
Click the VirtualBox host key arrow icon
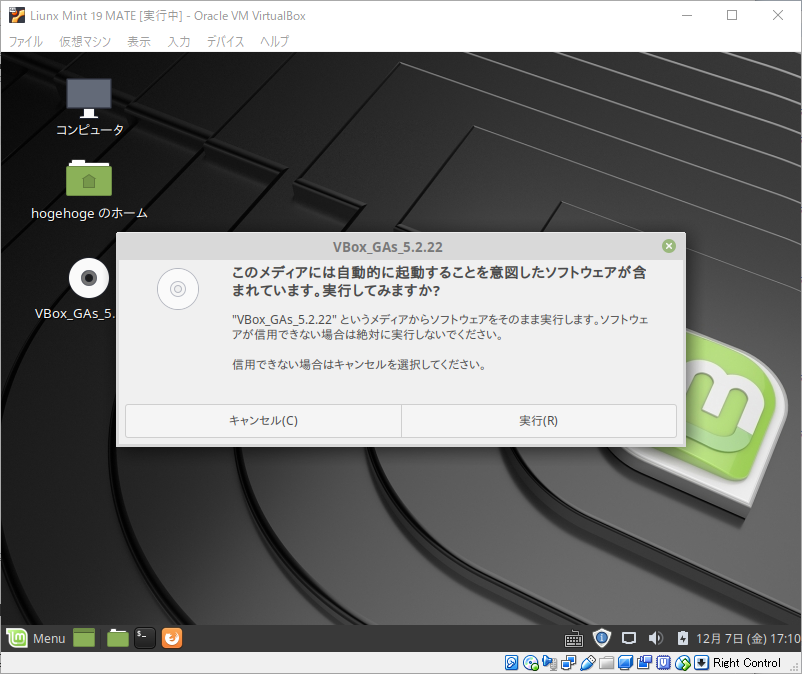click(x=701, y=663)
